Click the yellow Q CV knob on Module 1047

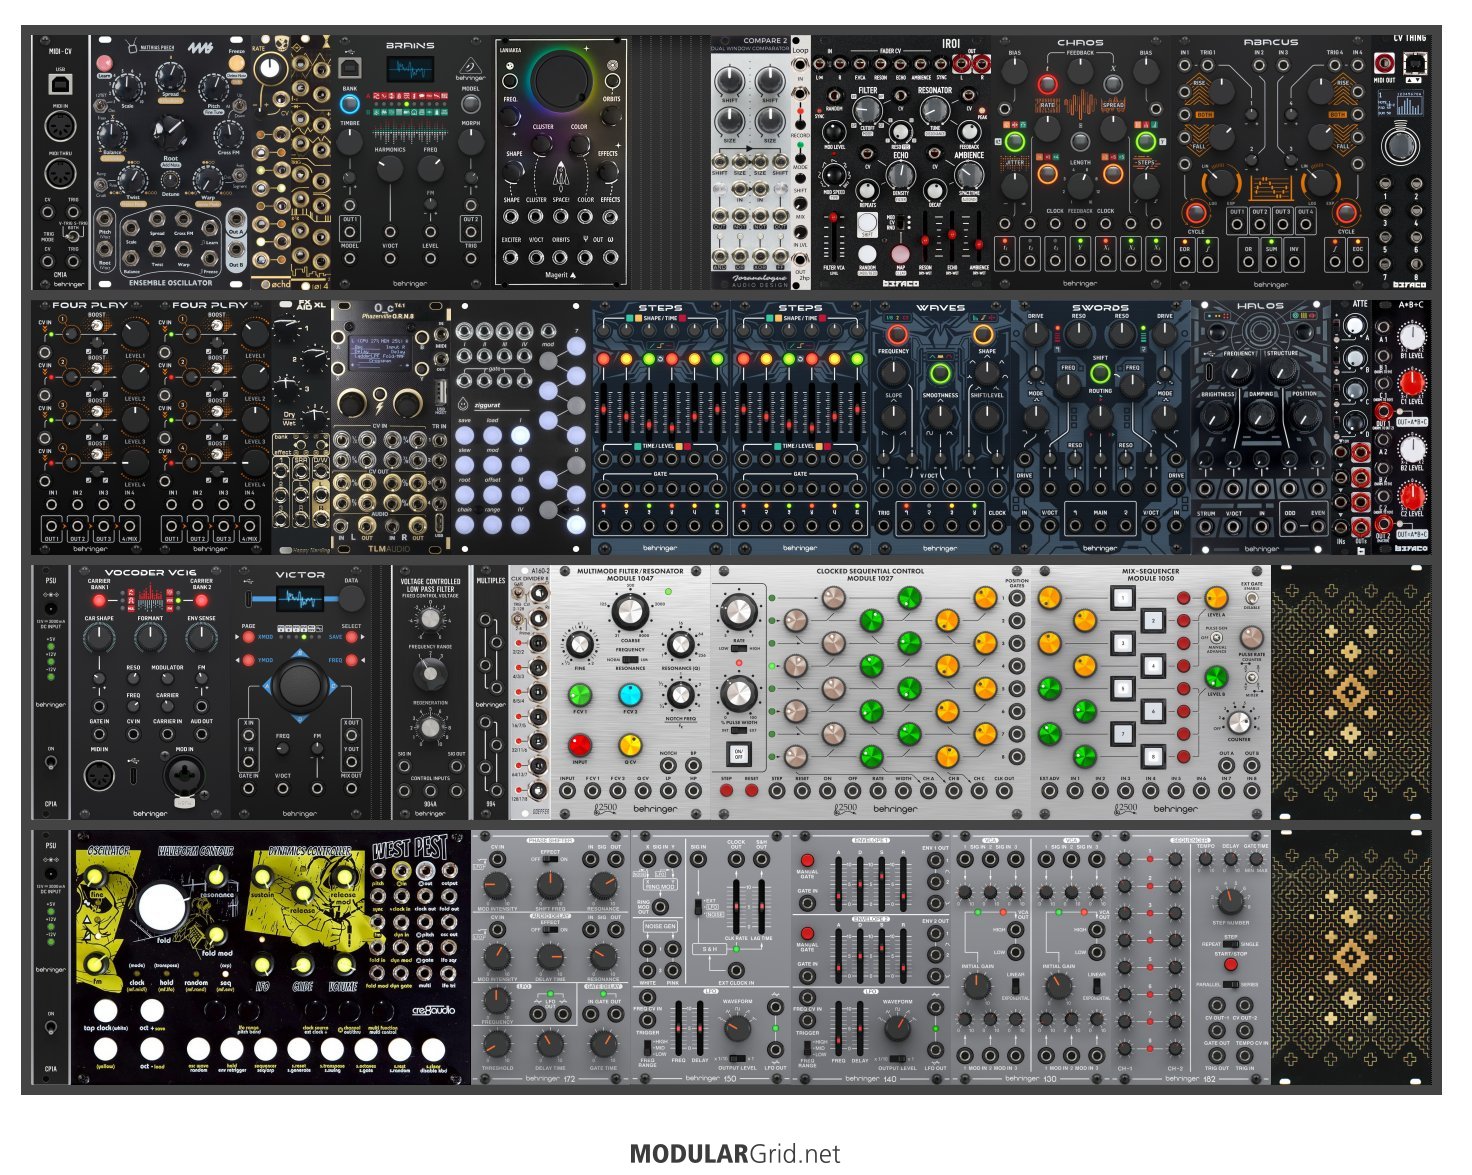pyautogui.click(x=629, y=744)
